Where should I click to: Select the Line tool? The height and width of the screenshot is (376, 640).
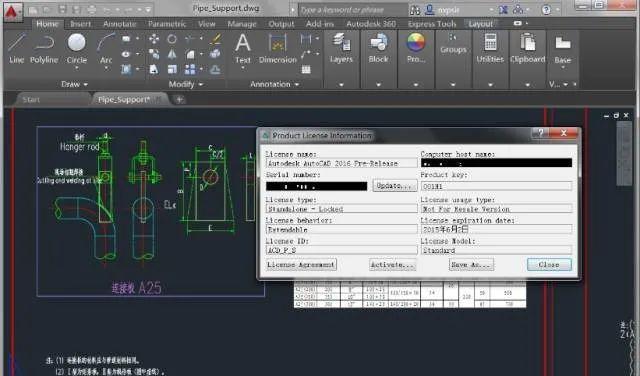(16, 49)
